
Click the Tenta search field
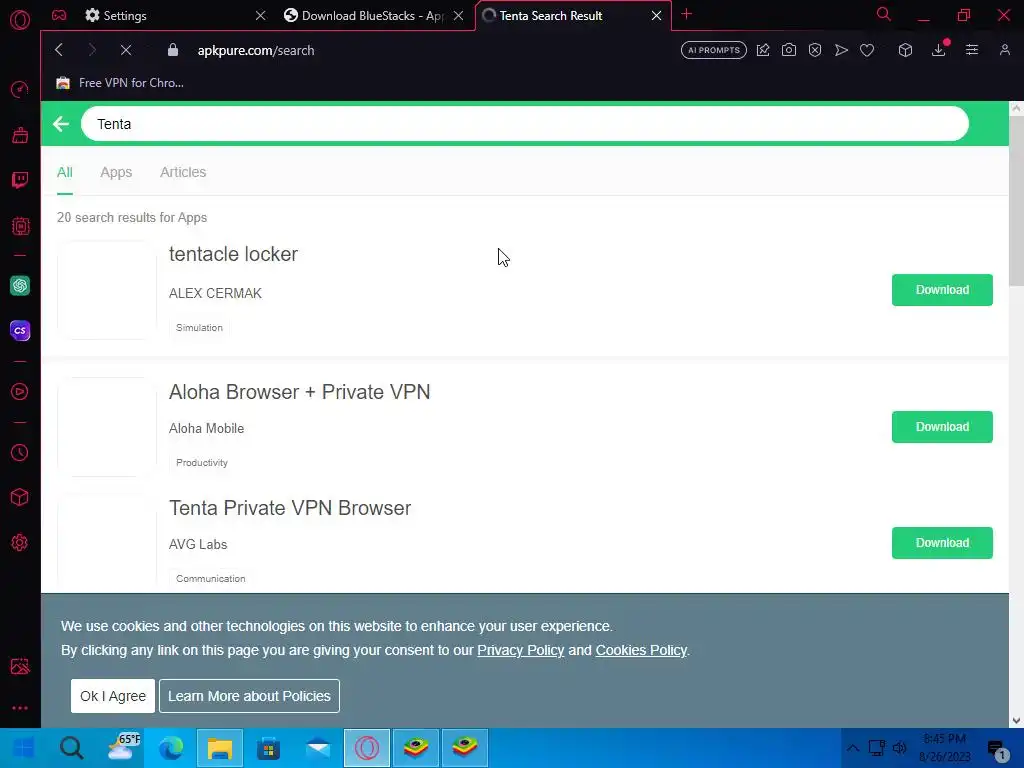pos(524,123)
